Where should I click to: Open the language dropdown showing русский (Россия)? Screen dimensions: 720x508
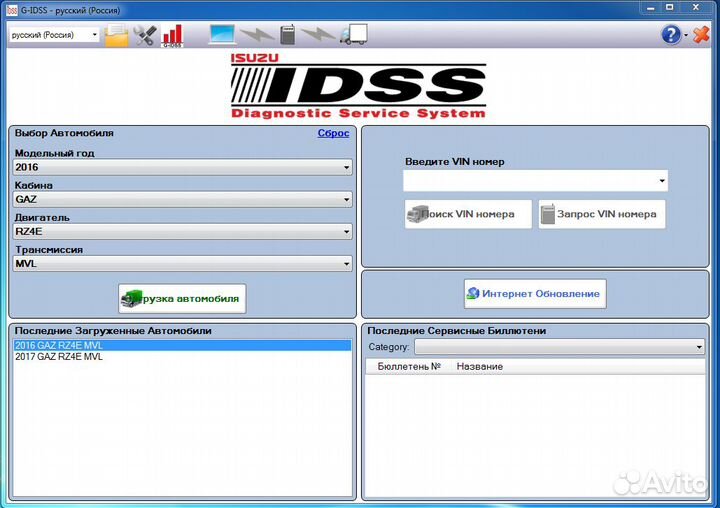[x=54, y=35]
